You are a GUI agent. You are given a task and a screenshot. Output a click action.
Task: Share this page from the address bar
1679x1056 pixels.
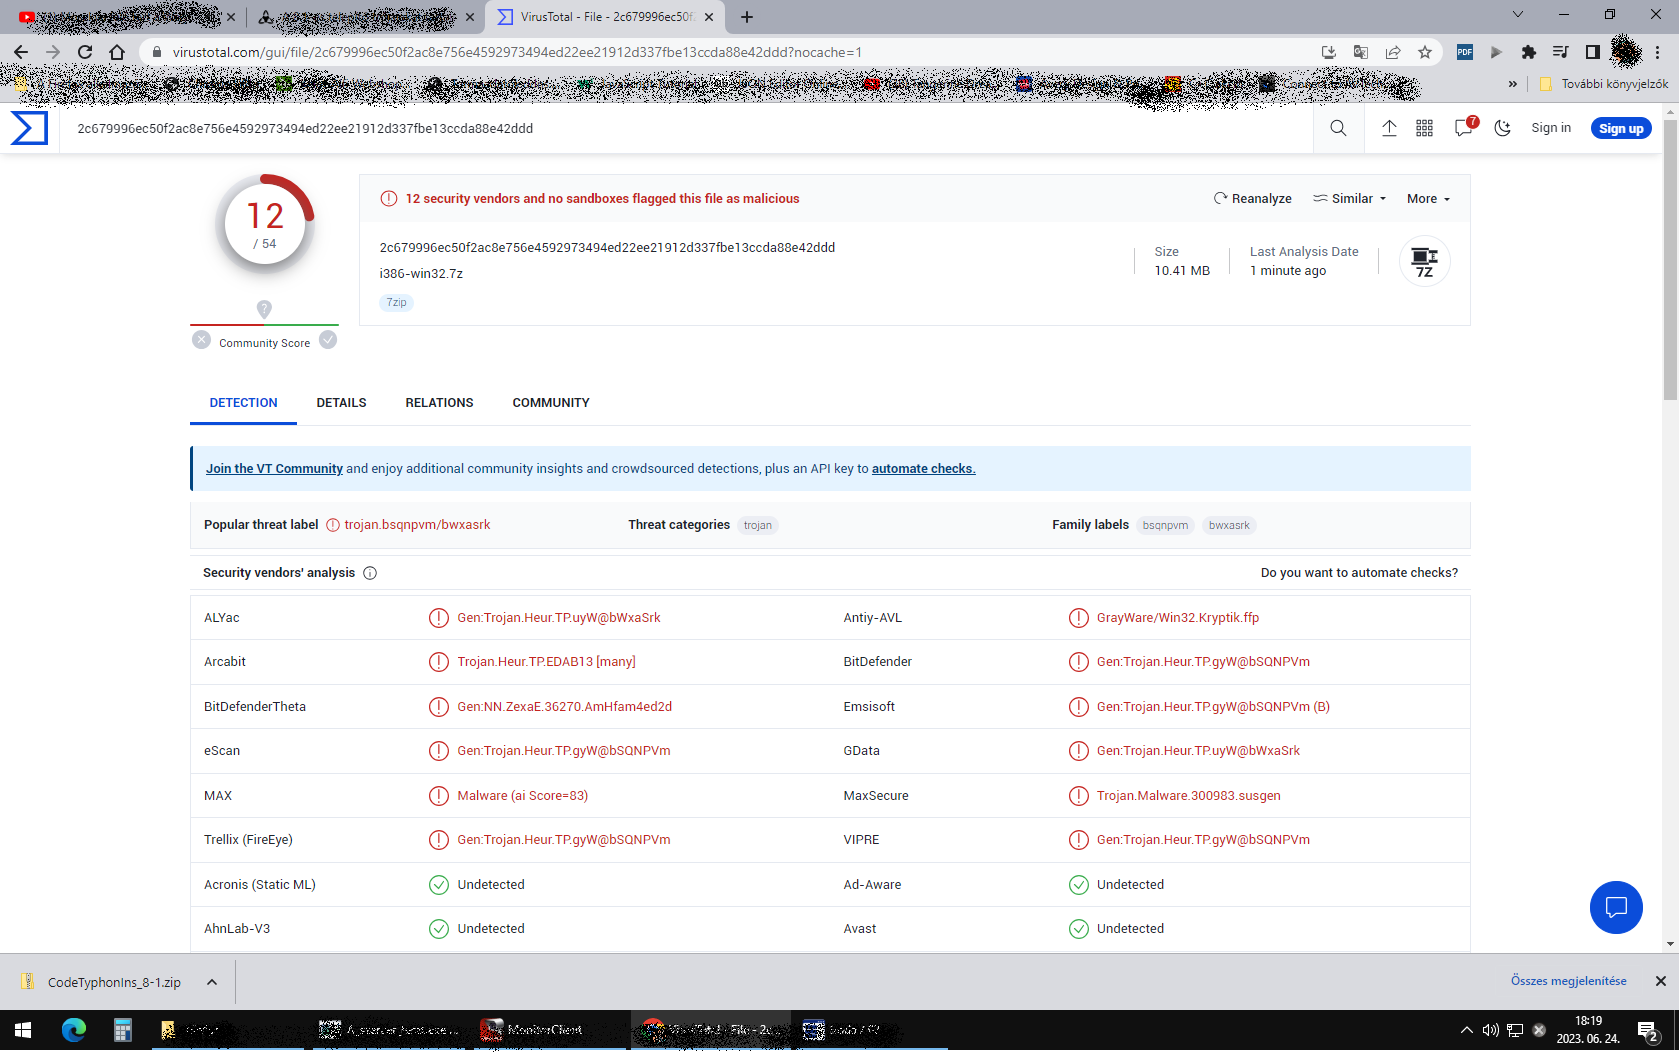(1393, 52)
